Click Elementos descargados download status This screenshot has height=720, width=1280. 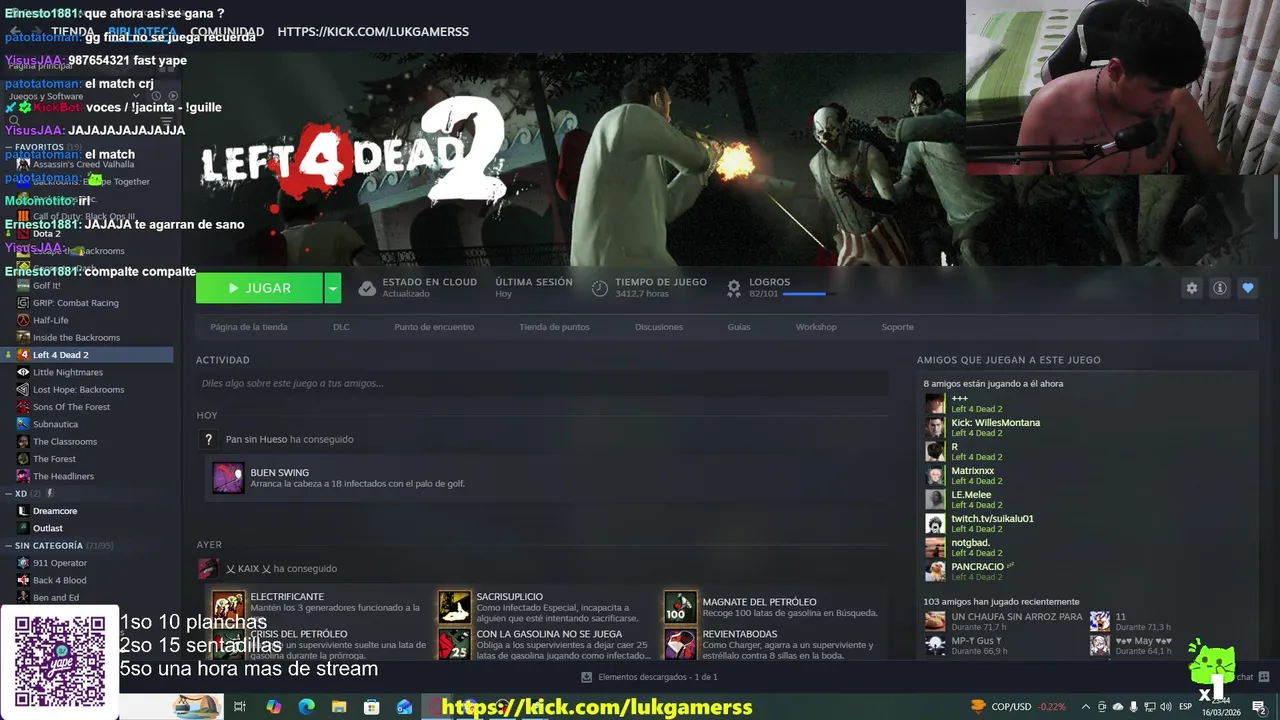[x=649, y=677]
